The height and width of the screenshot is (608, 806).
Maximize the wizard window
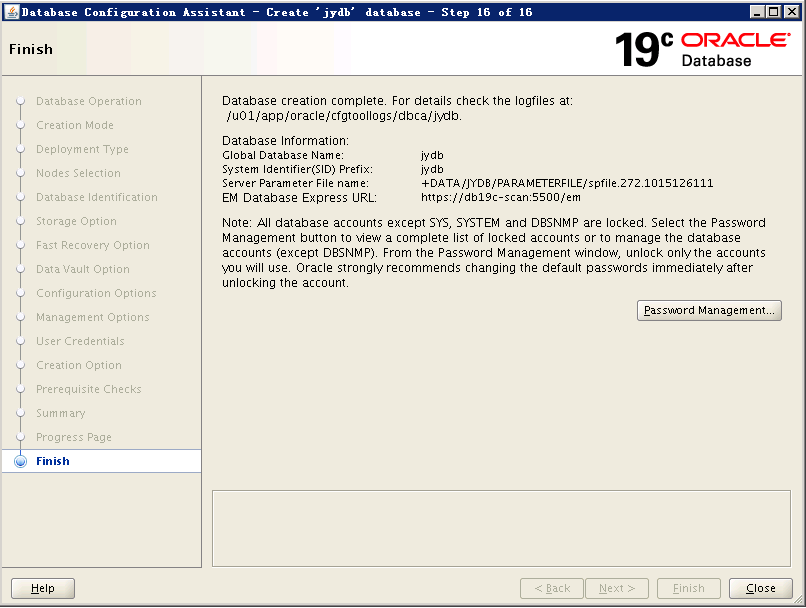[x=773, y=11]
